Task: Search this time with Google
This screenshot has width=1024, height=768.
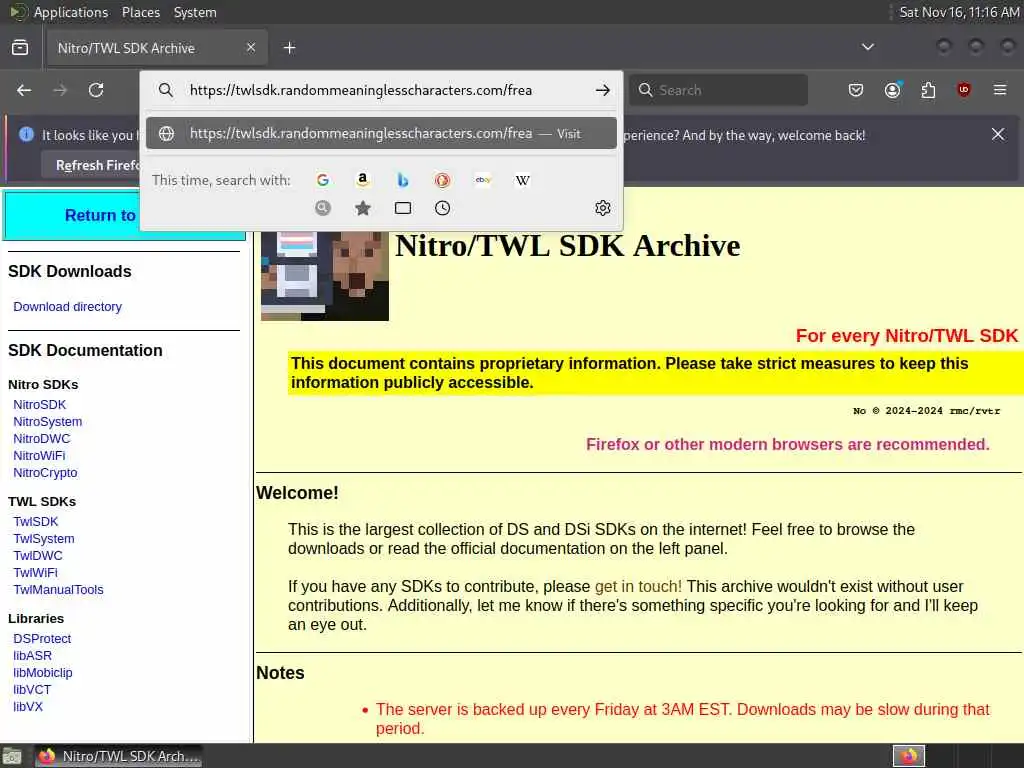Action: tap(323, 180)
